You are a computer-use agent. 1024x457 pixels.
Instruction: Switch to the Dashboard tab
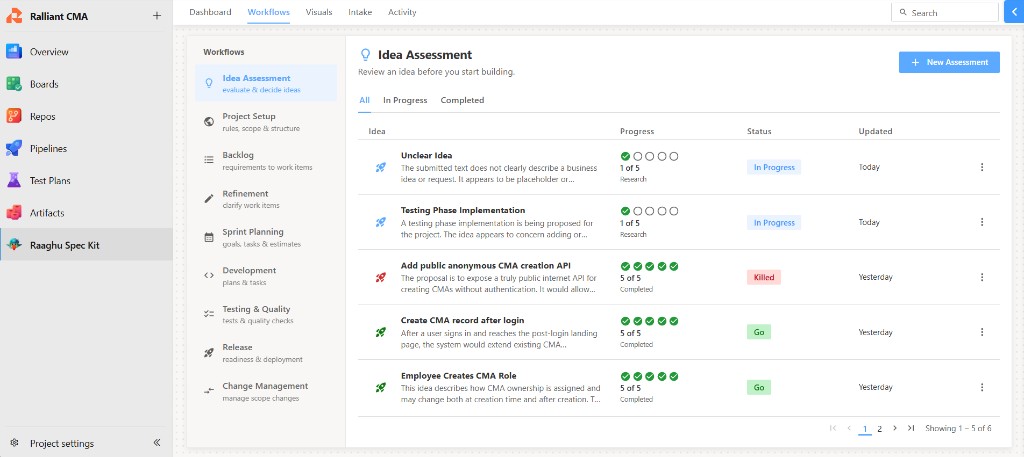pyautogui.click(x=210, y=12)
